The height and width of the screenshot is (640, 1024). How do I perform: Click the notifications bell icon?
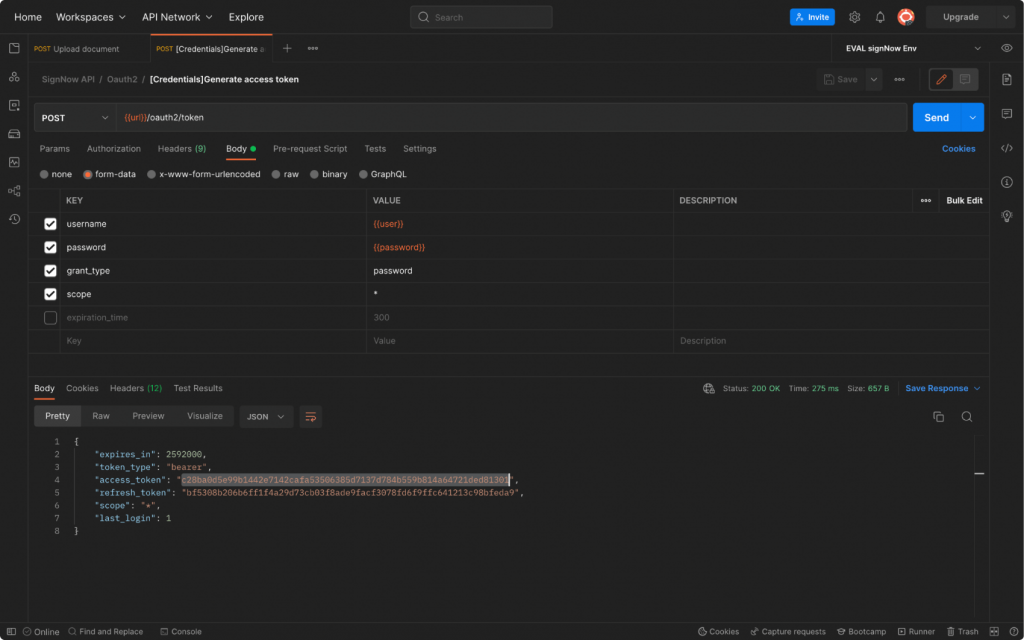tap(880, 17)
